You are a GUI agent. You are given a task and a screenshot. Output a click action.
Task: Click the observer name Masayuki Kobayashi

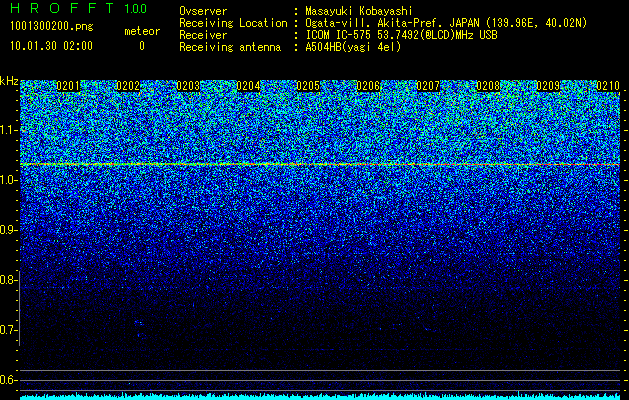(359, 11)
